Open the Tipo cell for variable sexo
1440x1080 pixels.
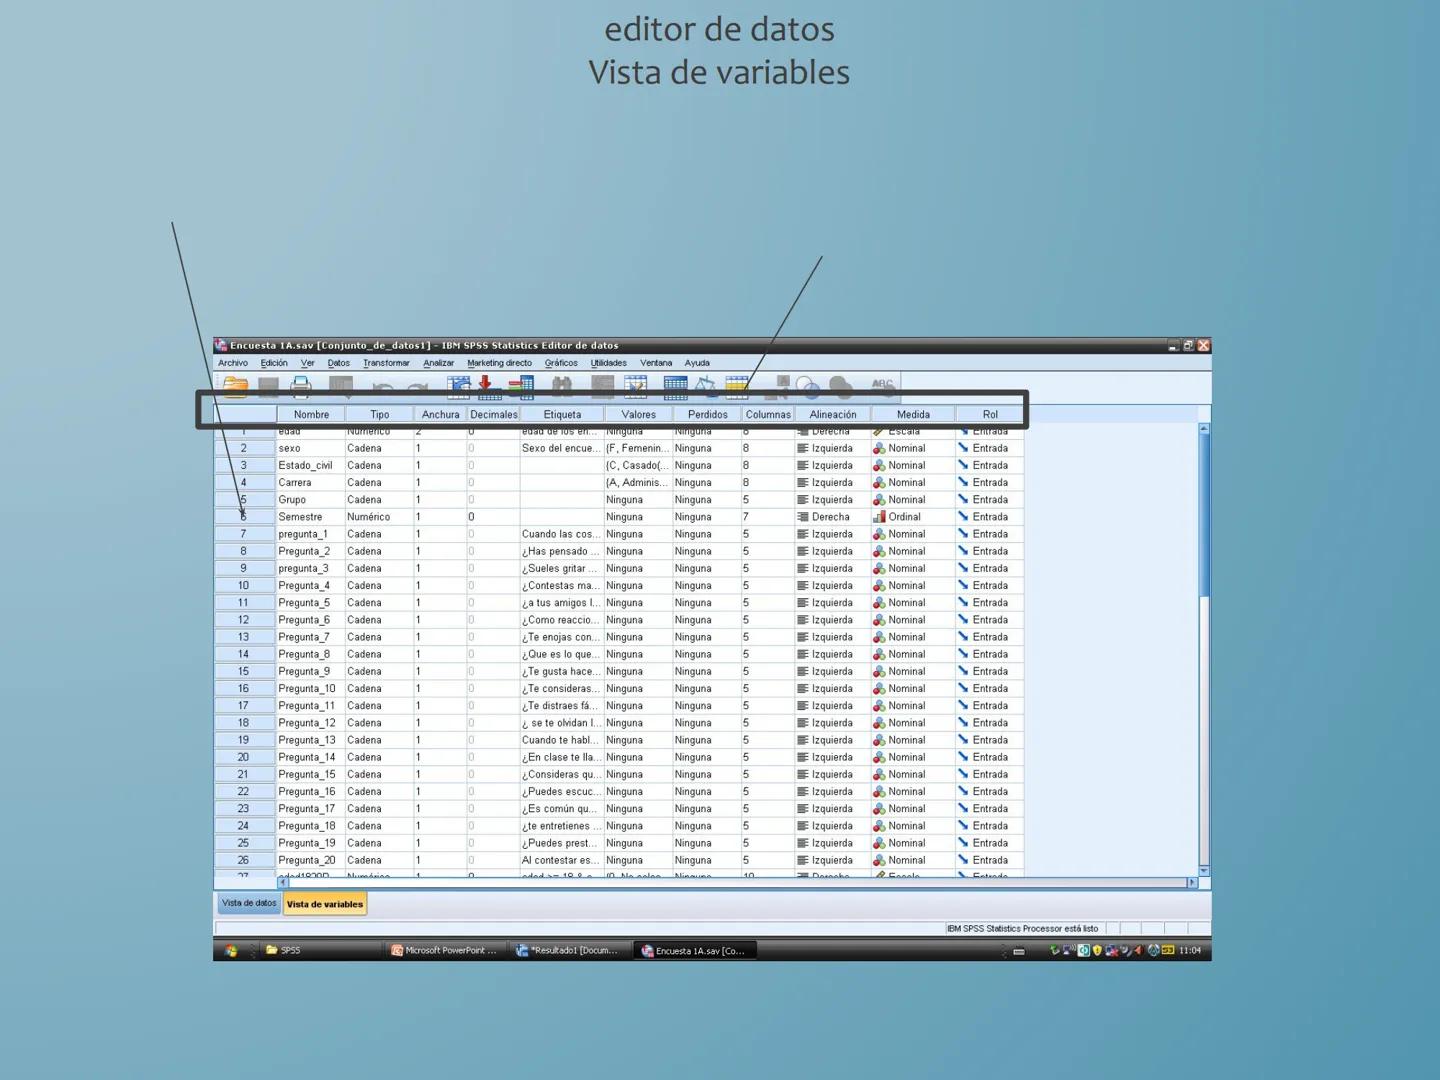[379, 448]
